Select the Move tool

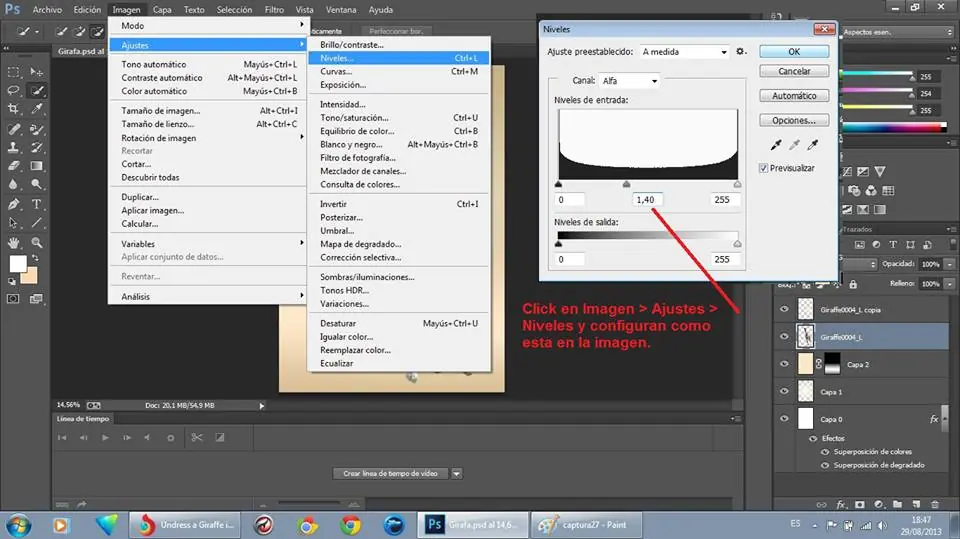coord(37,72)
